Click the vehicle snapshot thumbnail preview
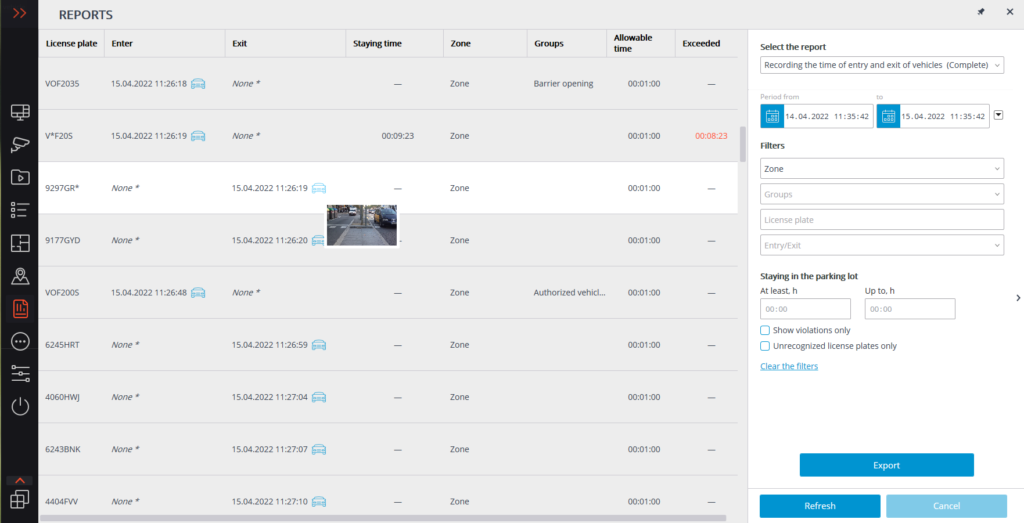The image size is (1024, 523). point(362,225)
